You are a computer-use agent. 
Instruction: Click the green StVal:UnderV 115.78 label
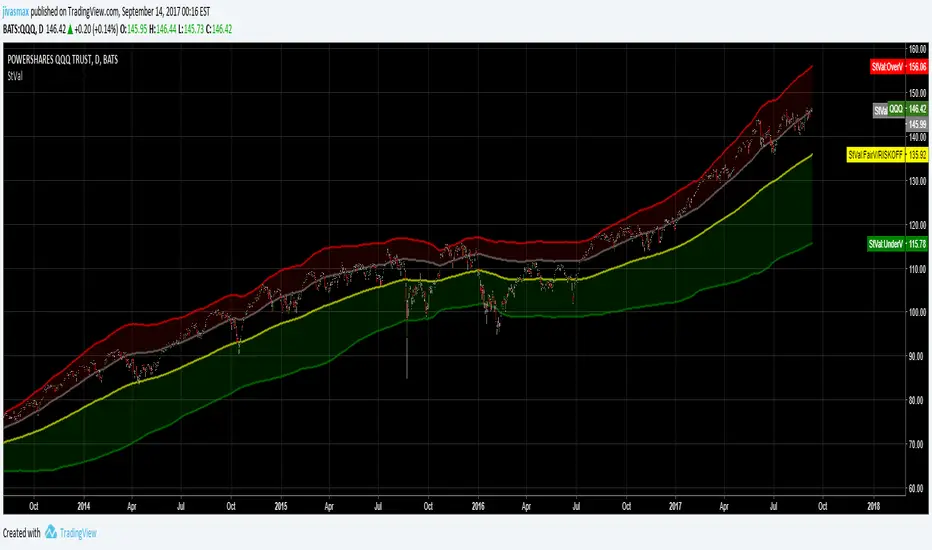pos(897,244)
